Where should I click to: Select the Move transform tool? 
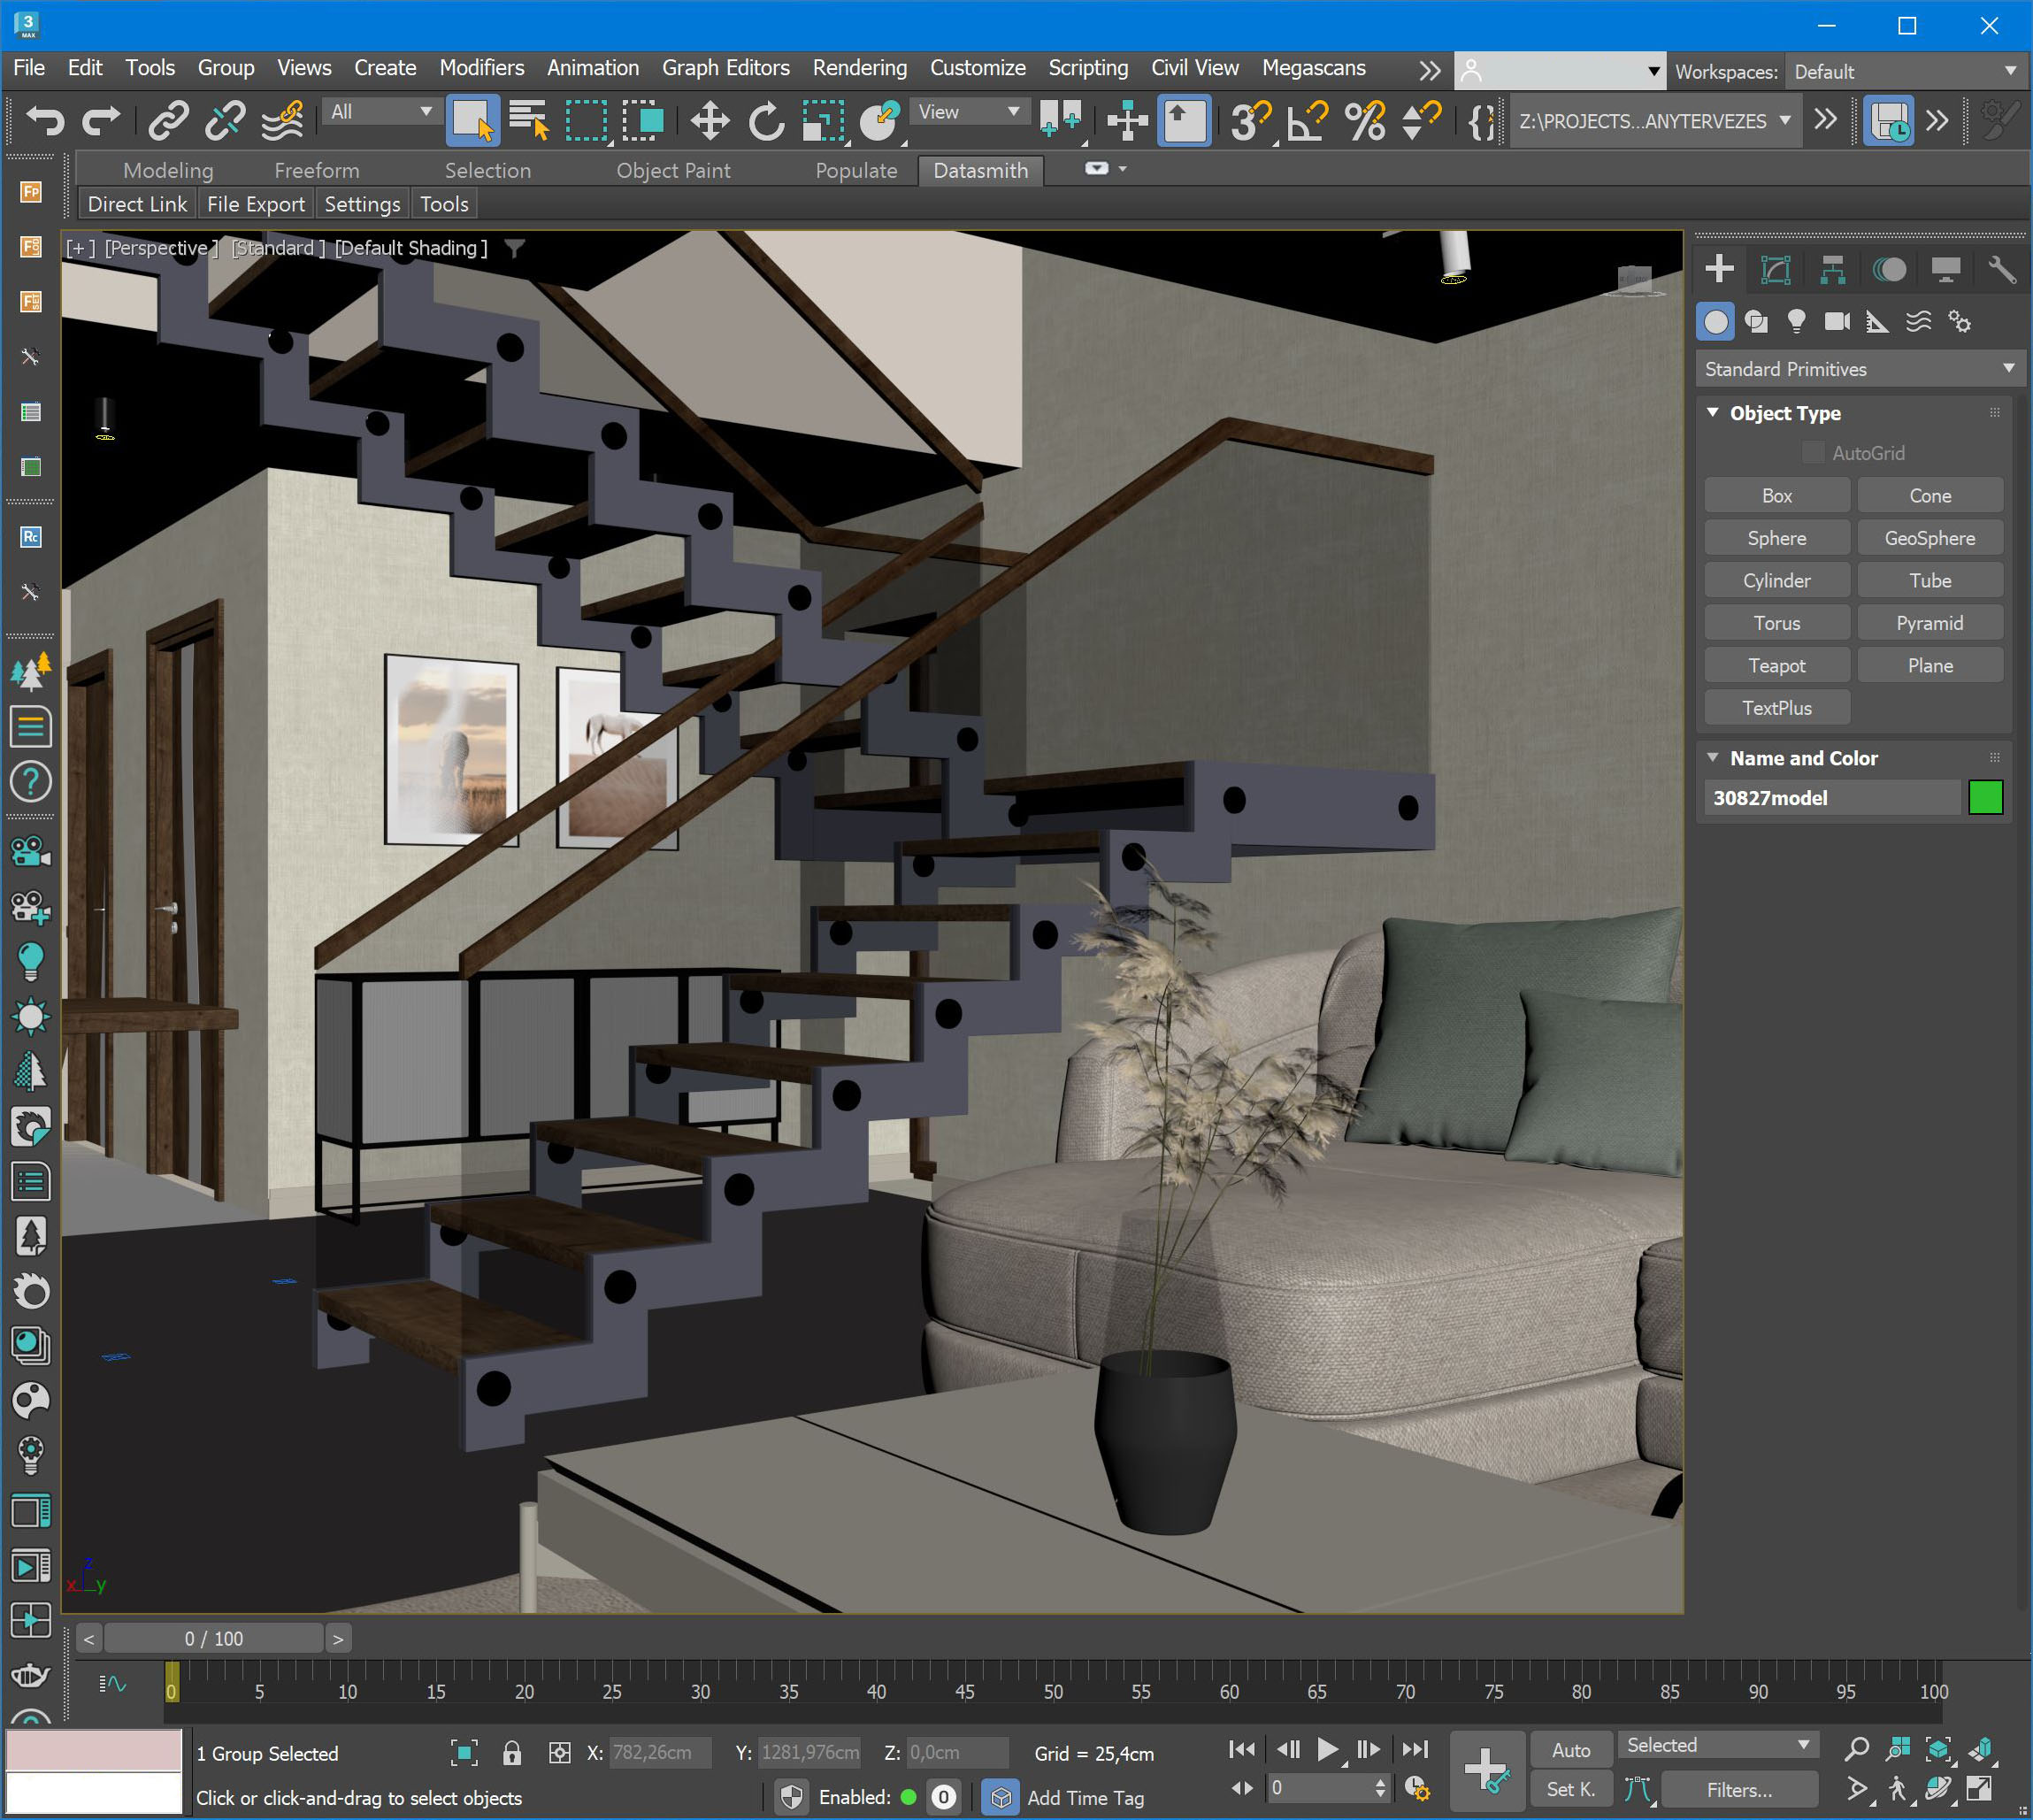tap(709, 121)
